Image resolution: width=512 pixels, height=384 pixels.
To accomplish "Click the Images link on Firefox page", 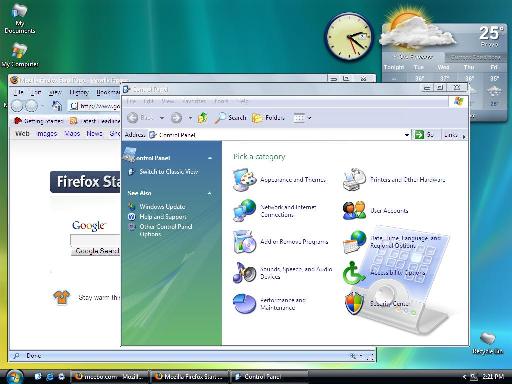I will [47, 134].
